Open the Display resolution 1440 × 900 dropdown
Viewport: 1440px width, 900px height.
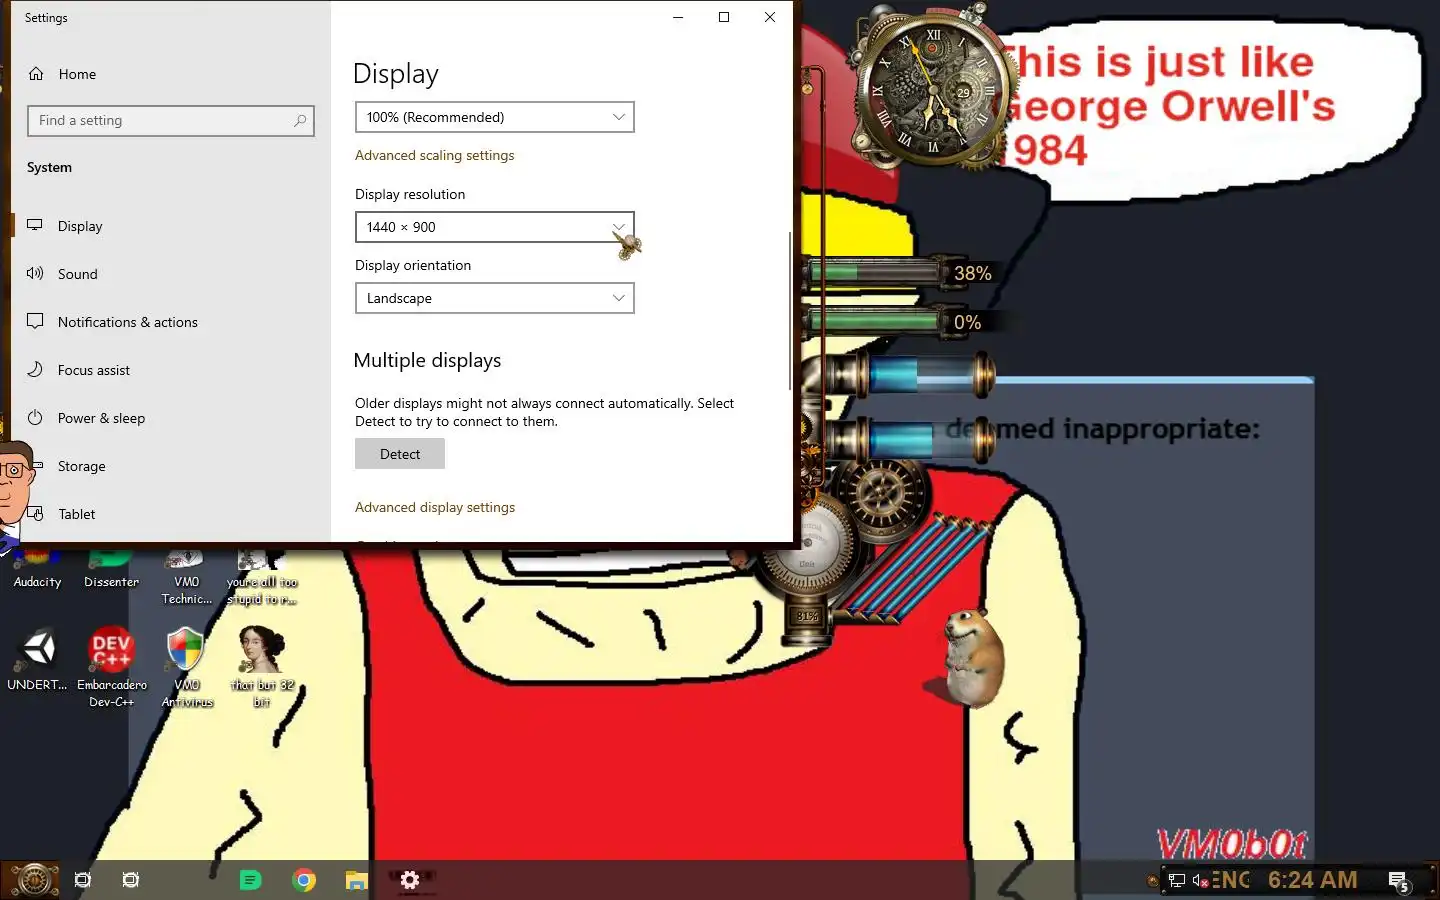pos(495,227)
